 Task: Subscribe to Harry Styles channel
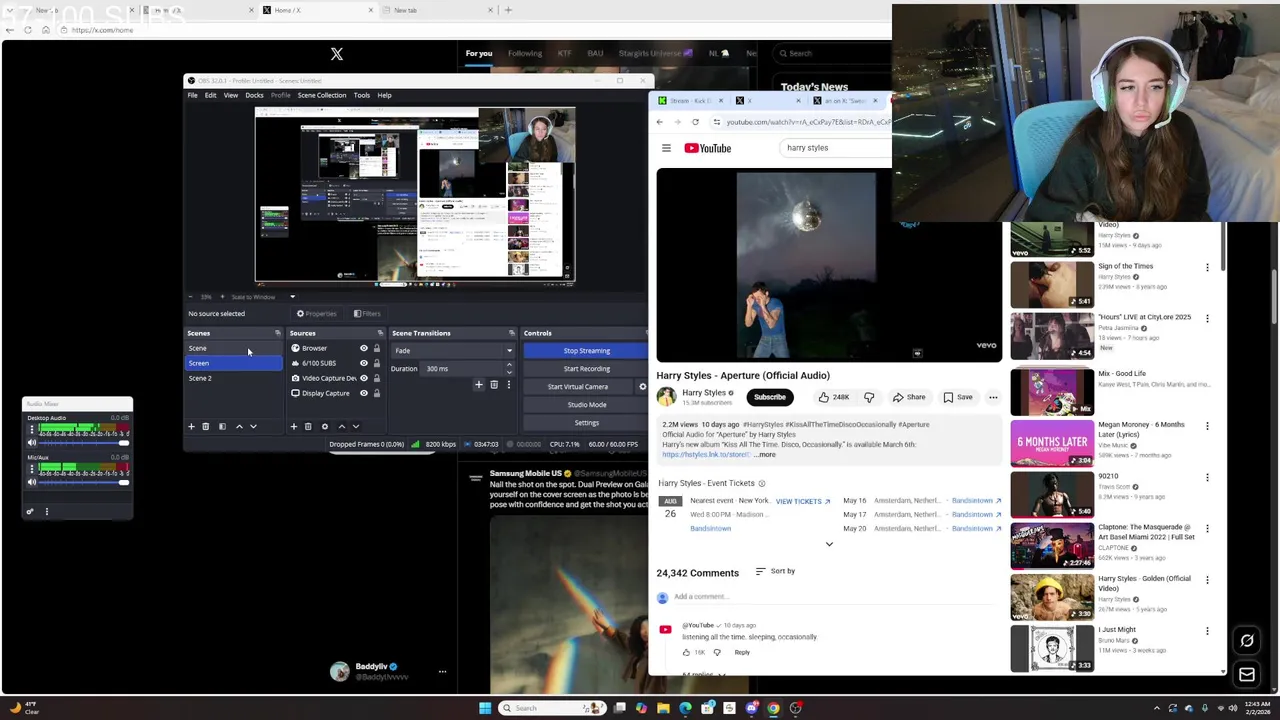tap(770, 397)
